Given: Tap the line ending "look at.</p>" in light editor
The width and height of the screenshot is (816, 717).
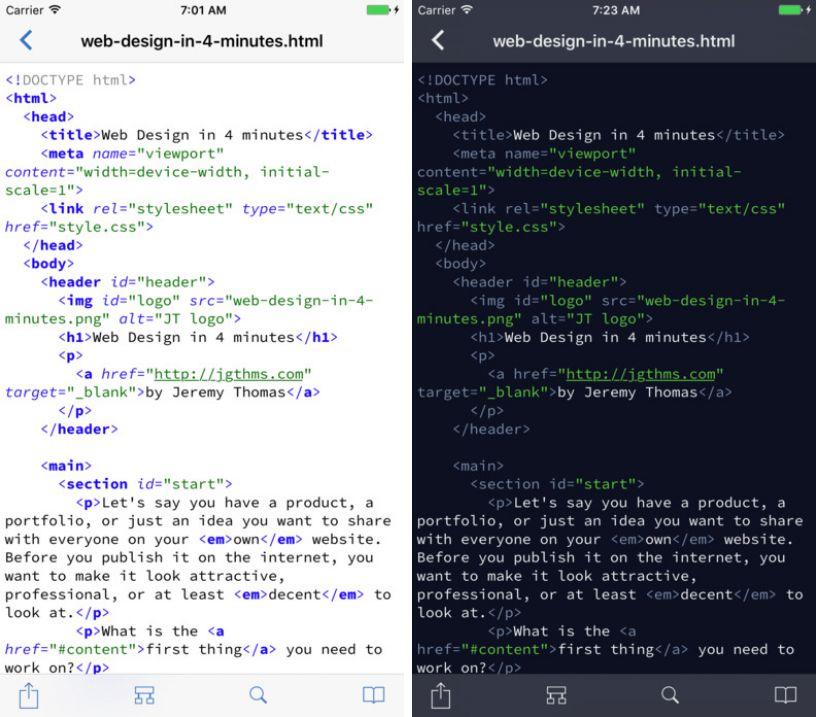Looking at the screenshot, I should click(x=57, y=613).
